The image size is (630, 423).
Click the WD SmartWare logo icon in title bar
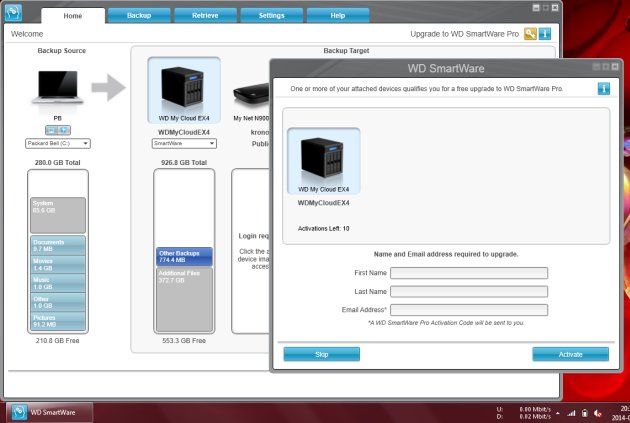(x=13, y=12)
